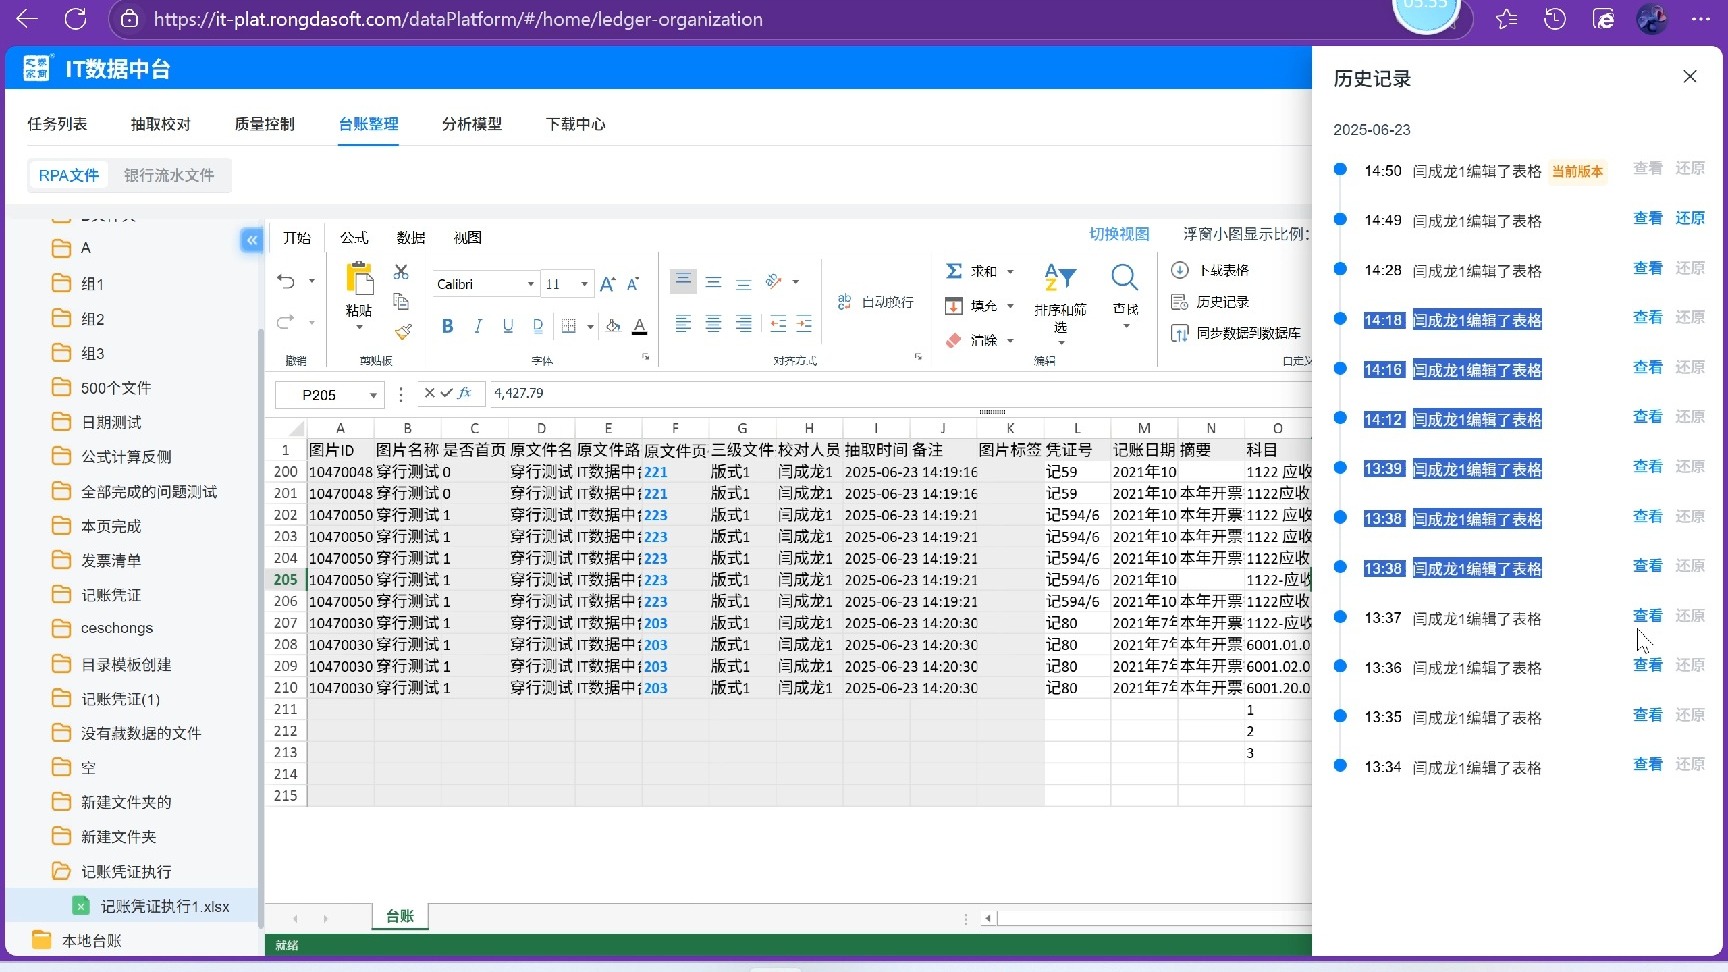Image resolution: width=1728 pixels, height=972 pixels.
Task: View the 13:34 history version
Action: click(x=1648, y=764)
